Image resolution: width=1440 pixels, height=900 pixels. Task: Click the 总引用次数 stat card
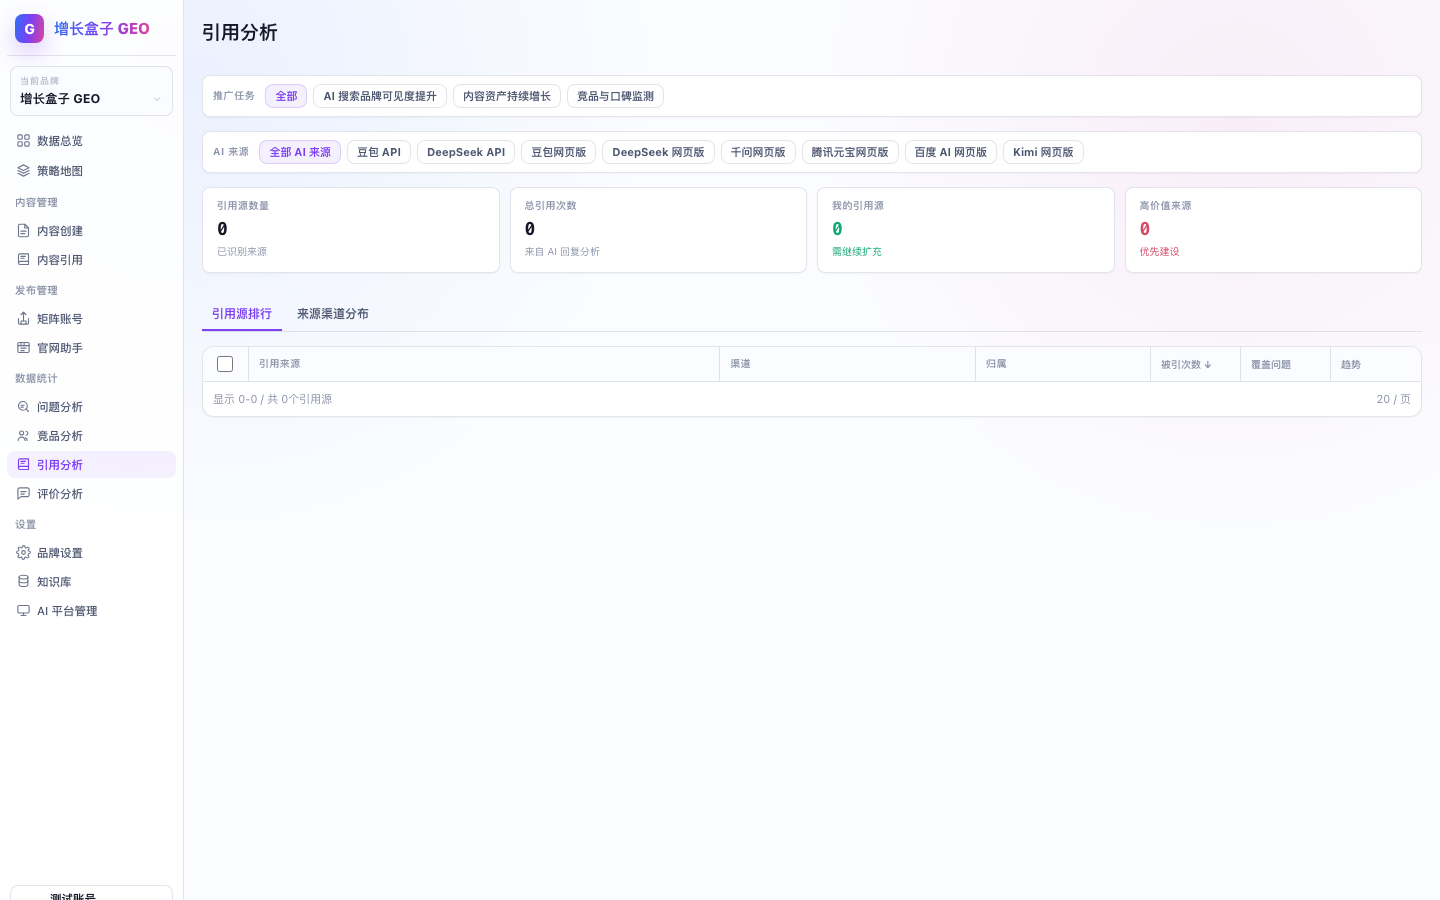coord(658,230)
